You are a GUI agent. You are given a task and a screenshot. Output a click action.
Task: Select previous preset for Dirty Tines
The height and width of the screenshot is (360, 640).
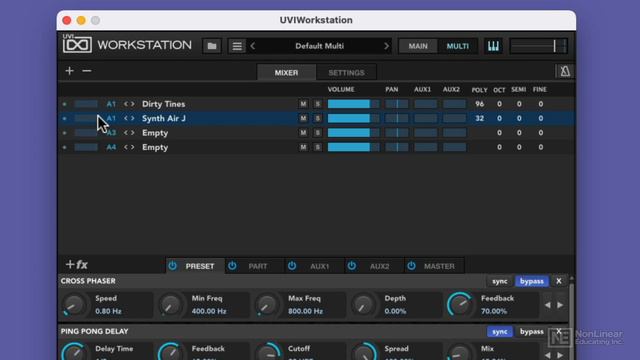pos(126,104)
